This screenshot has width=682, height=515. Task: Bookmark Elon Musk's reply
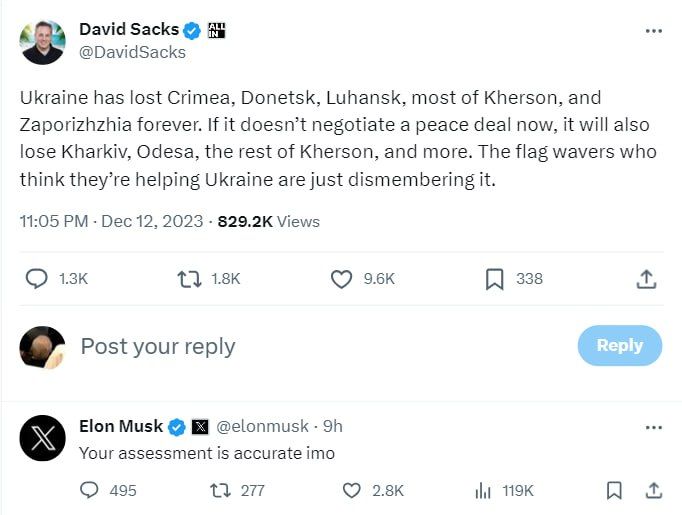coord(615,490)
